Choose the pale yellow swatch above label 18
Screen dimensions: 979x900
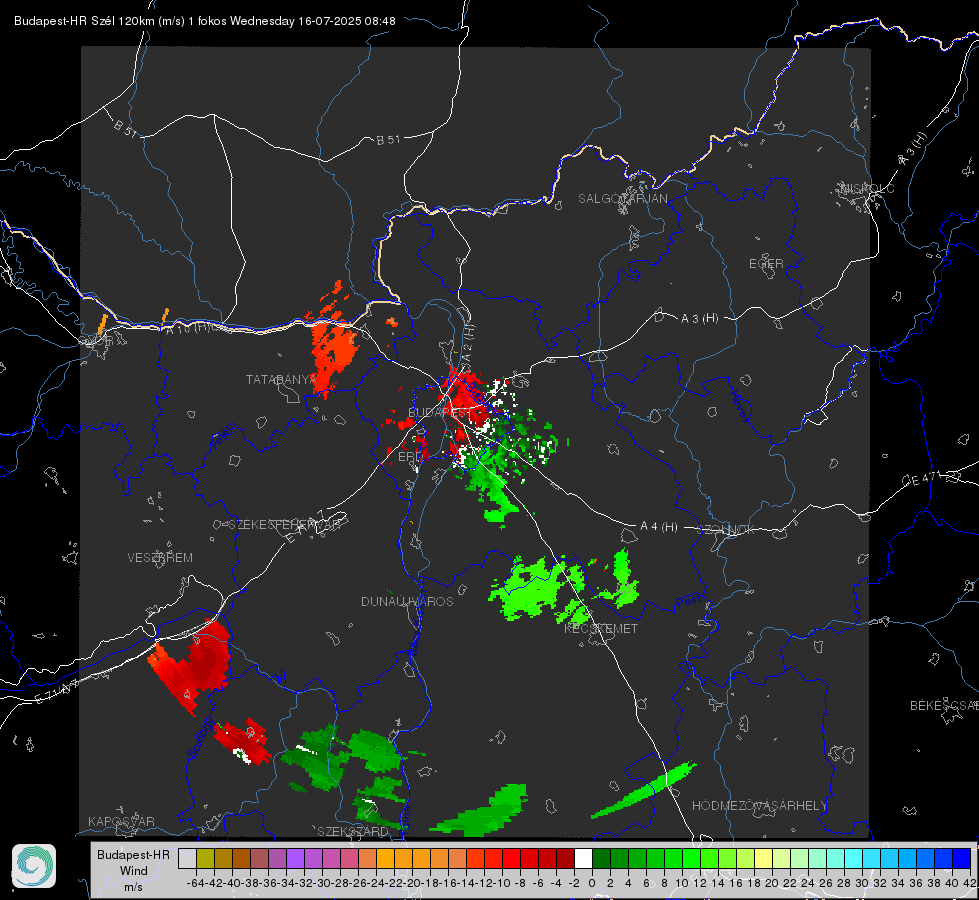click(764, 858)
